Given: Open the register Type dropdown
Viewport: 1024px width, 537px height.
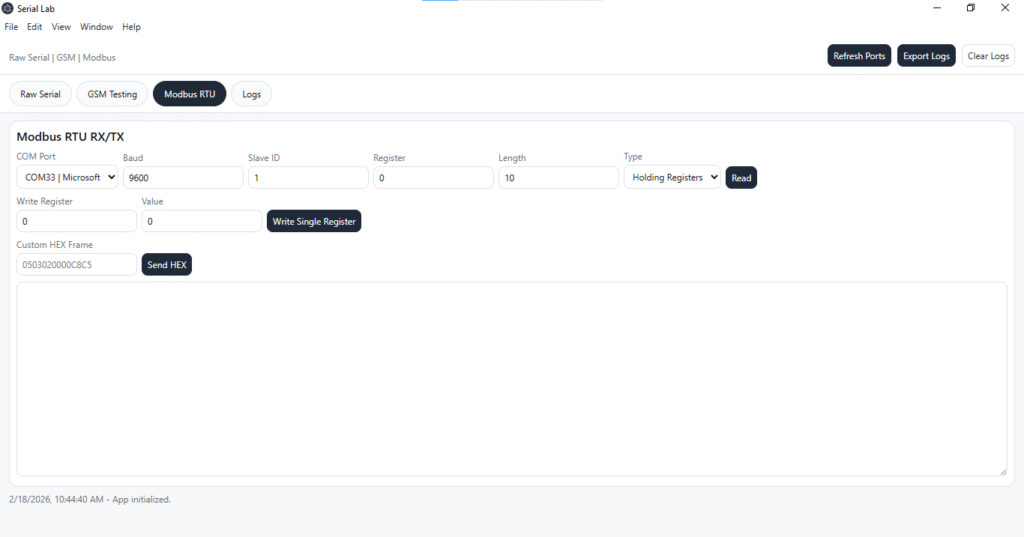Looking at the screenshot, I should 672,177.
